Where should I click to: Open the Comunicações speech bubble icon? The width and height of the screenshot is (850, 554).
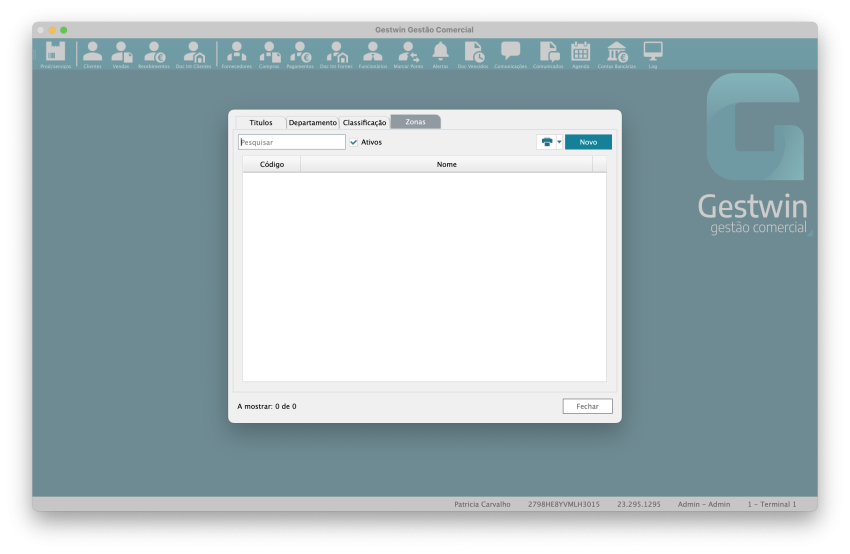tap(510, 54)
